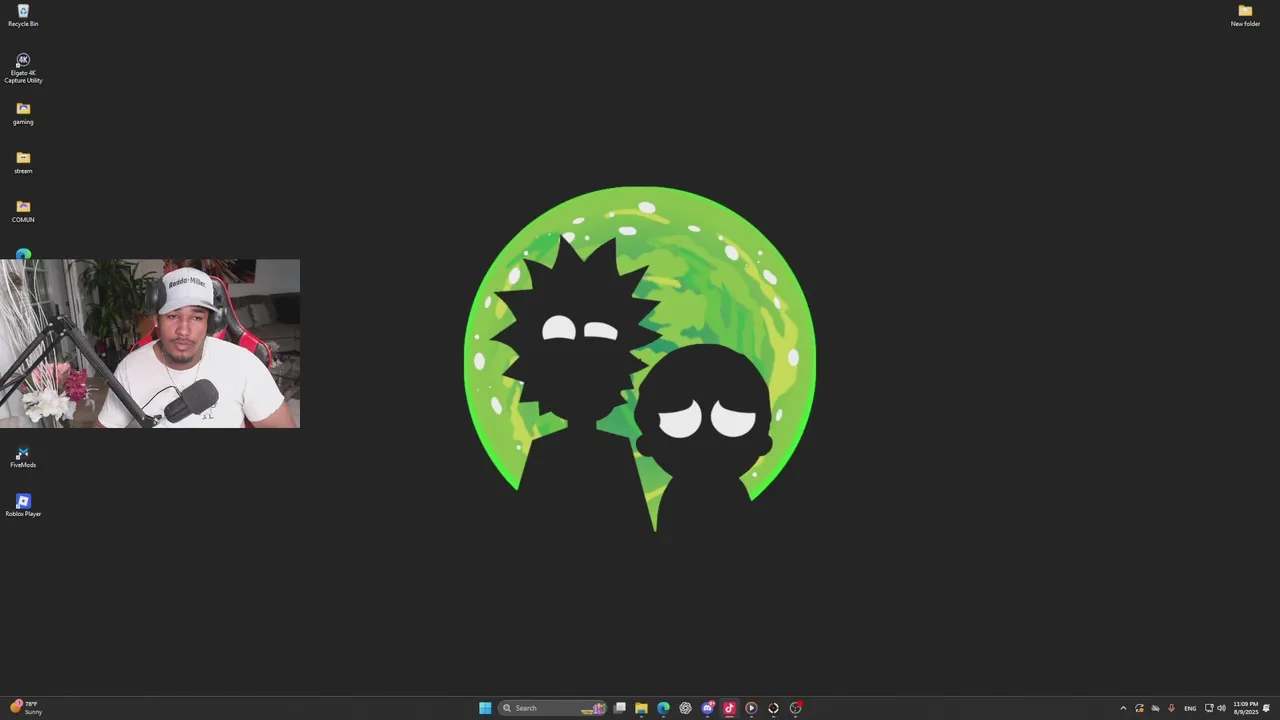Switch to the TikTok app in the taskbar
This screenshot has height=720, width=1280.
coord(729,708)
